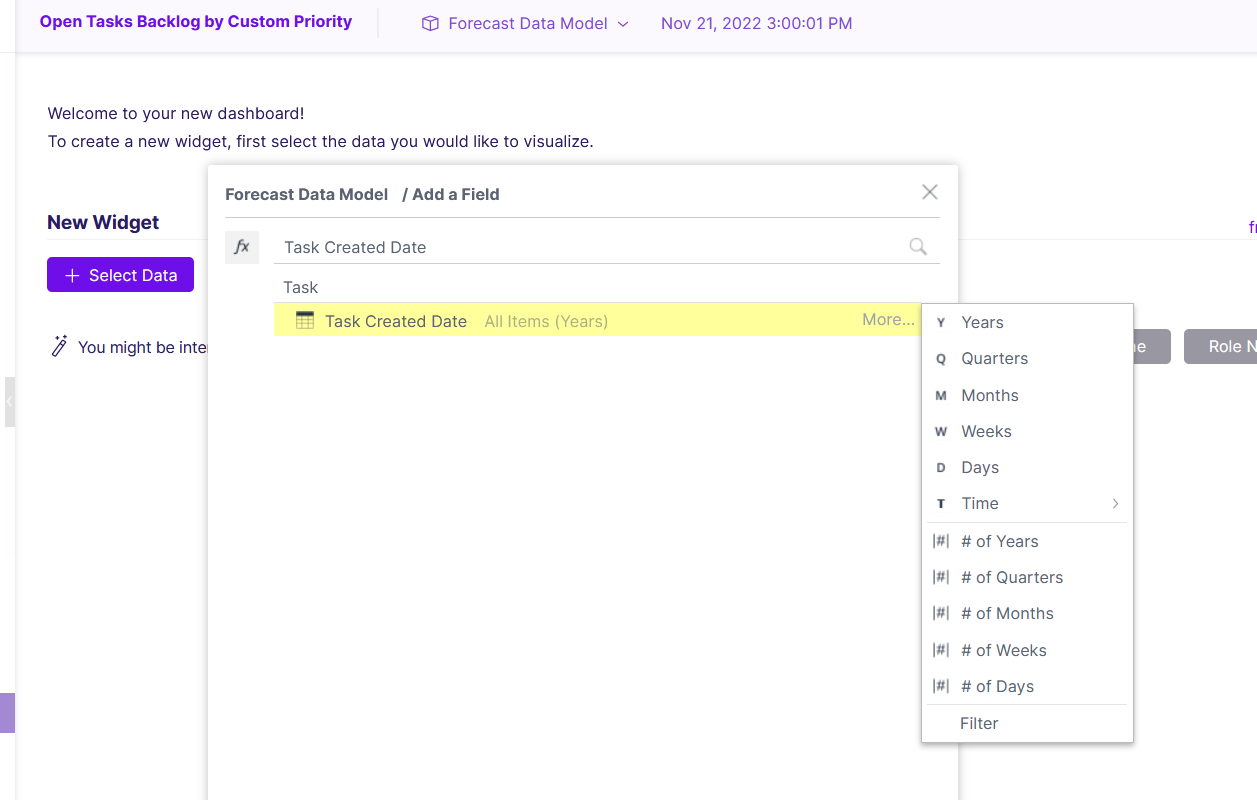This screenshot has height=800, width=1257.
Task: Click Open Tasks Backlog by Custom Priority title
Action: pyautogui.click(x=196, y=21)
